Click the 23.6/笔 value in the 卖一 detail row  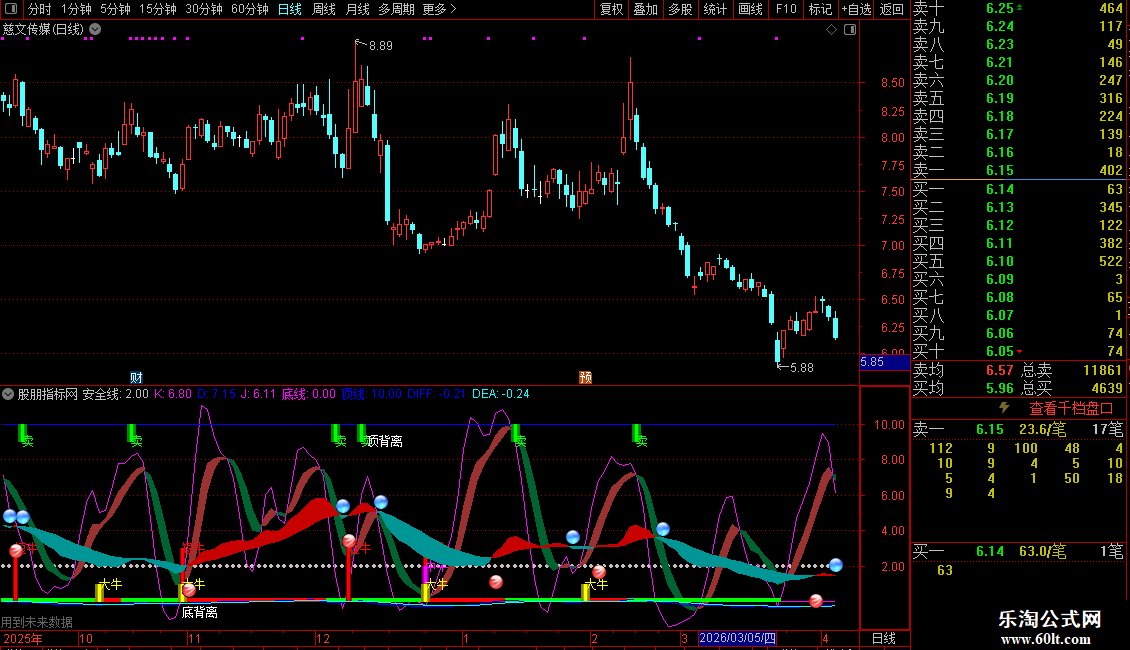click(x=1043, y=429)
